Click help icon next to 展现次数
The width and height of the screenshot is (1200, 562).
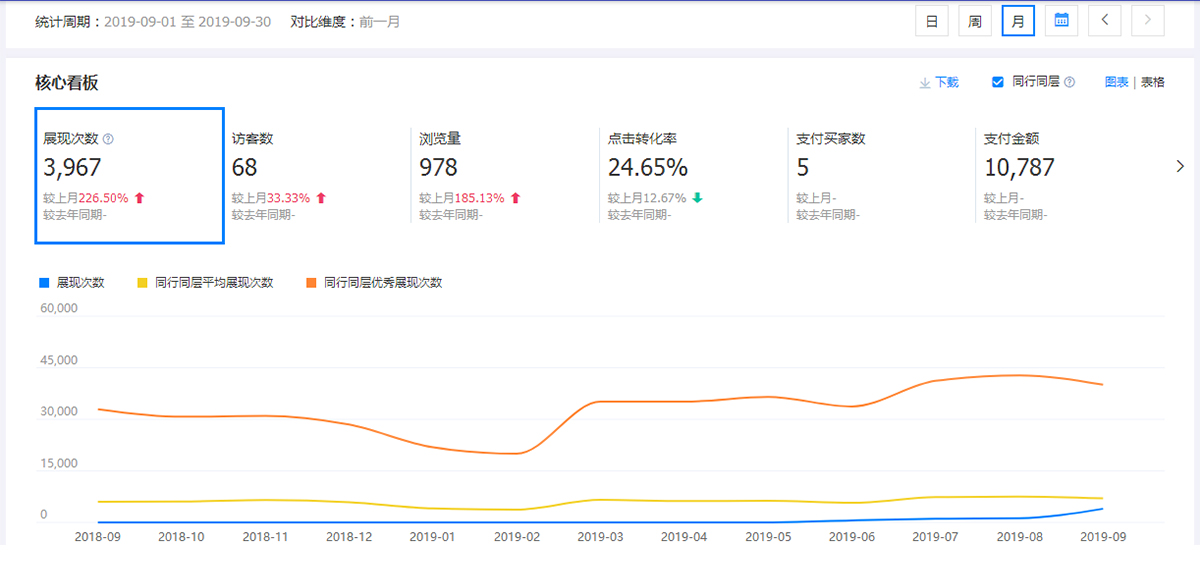click(108, 140)
